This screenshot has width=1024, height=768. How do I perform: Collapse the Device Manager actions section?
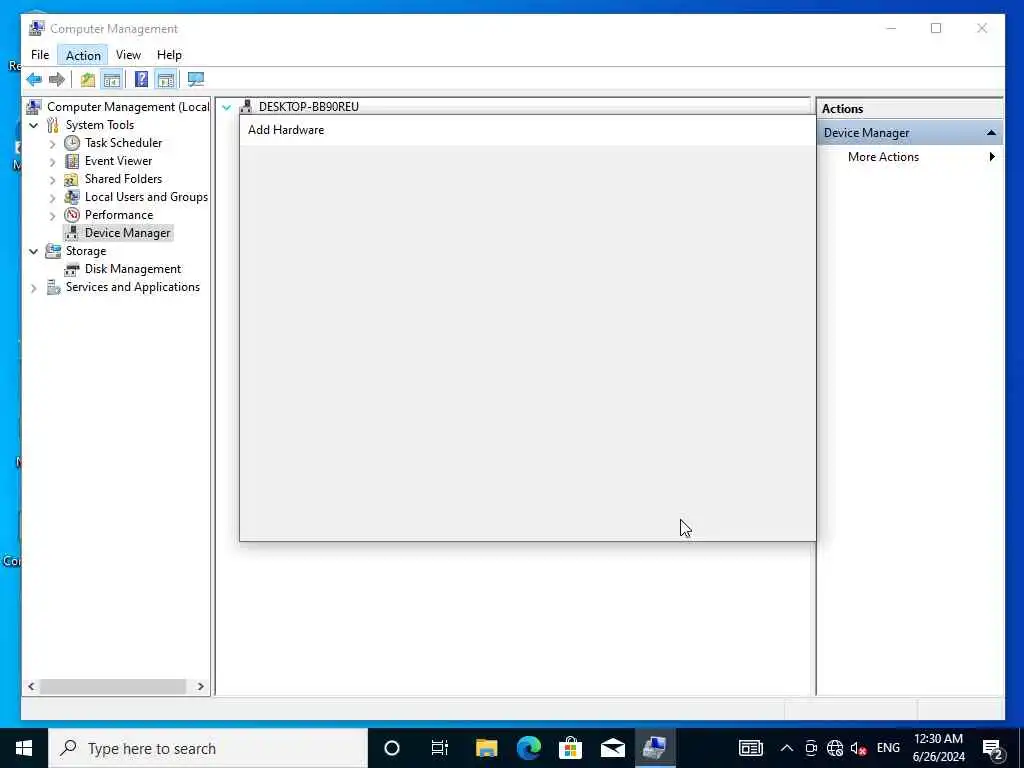click(x=991, y=133)
